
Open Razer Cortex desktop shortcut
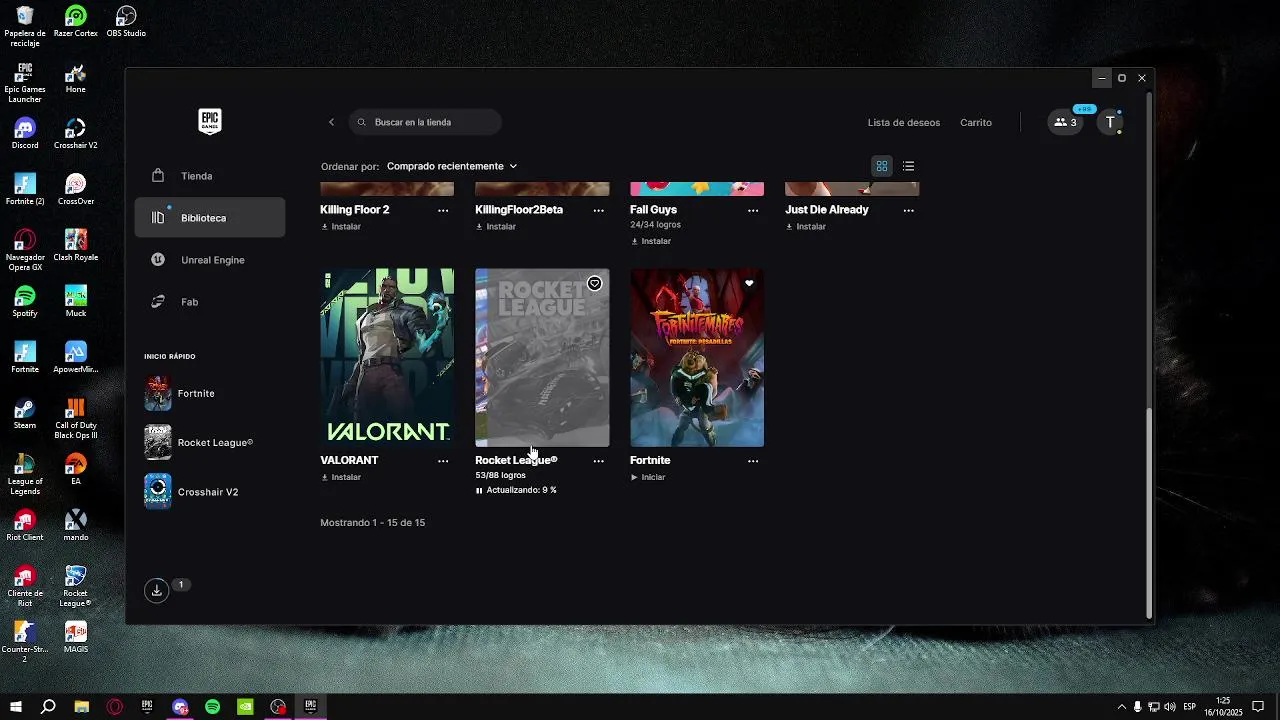coord(76,21)
